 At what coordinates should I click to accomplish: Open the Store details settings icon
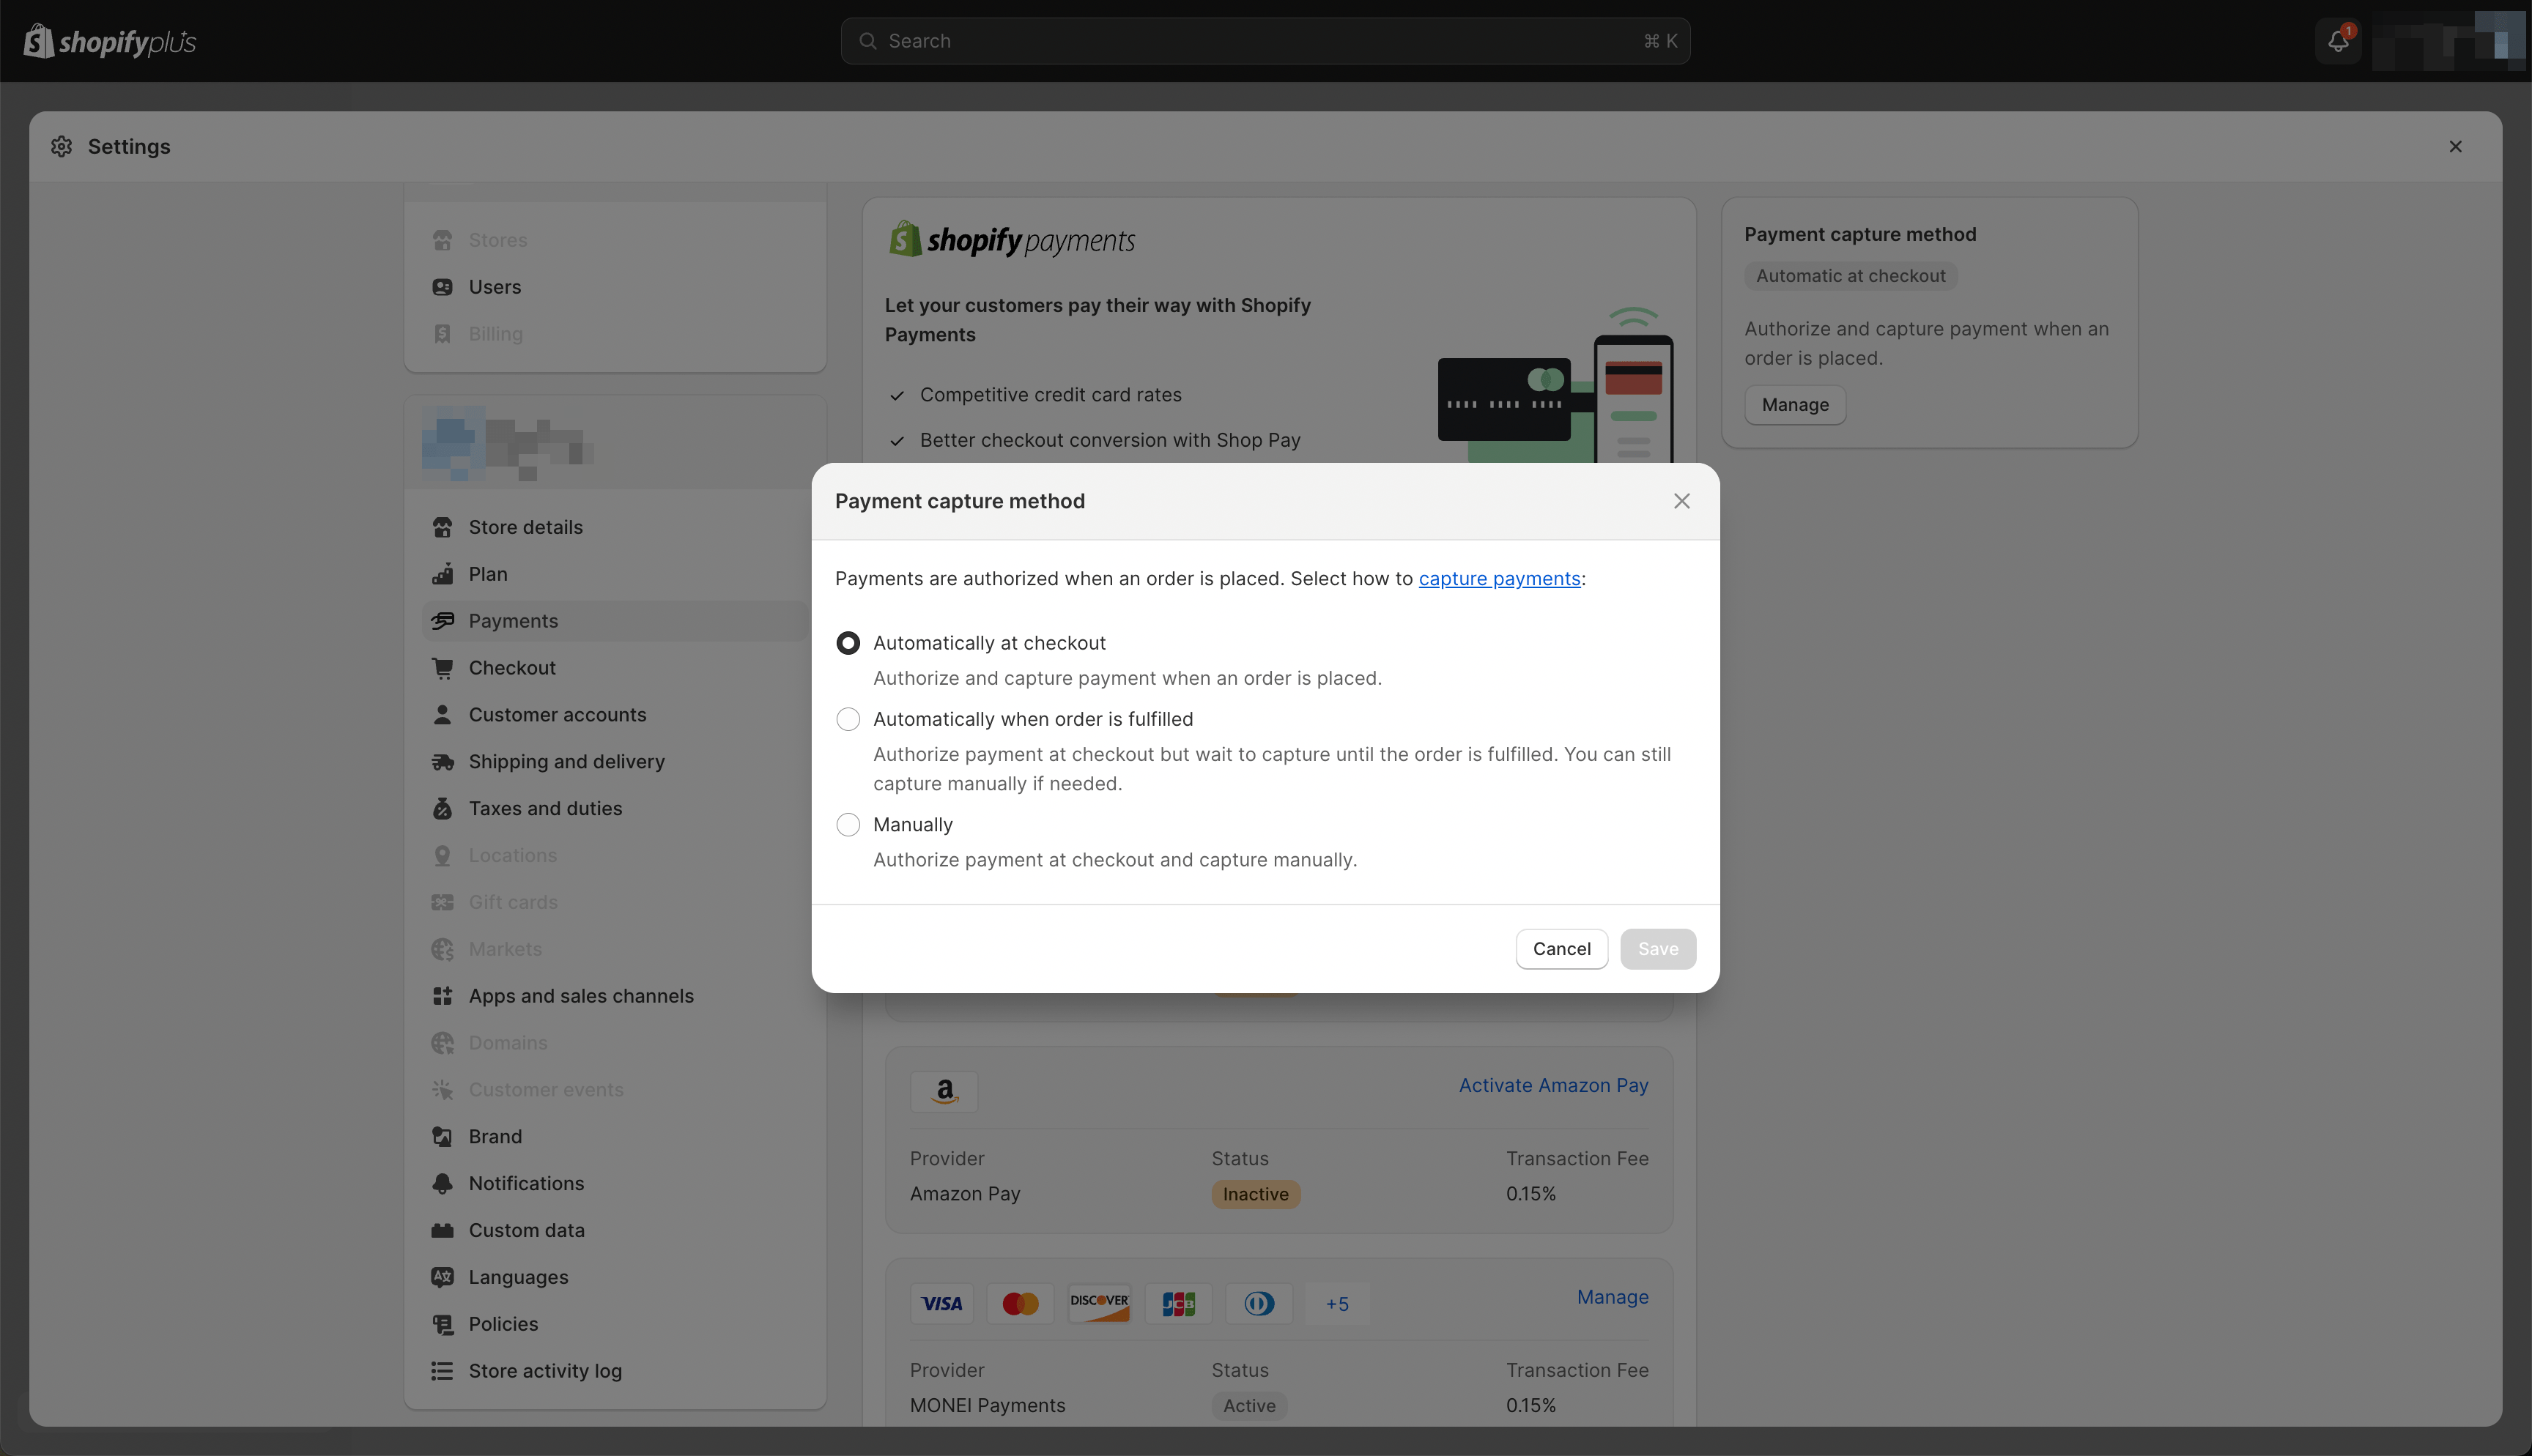444,527
